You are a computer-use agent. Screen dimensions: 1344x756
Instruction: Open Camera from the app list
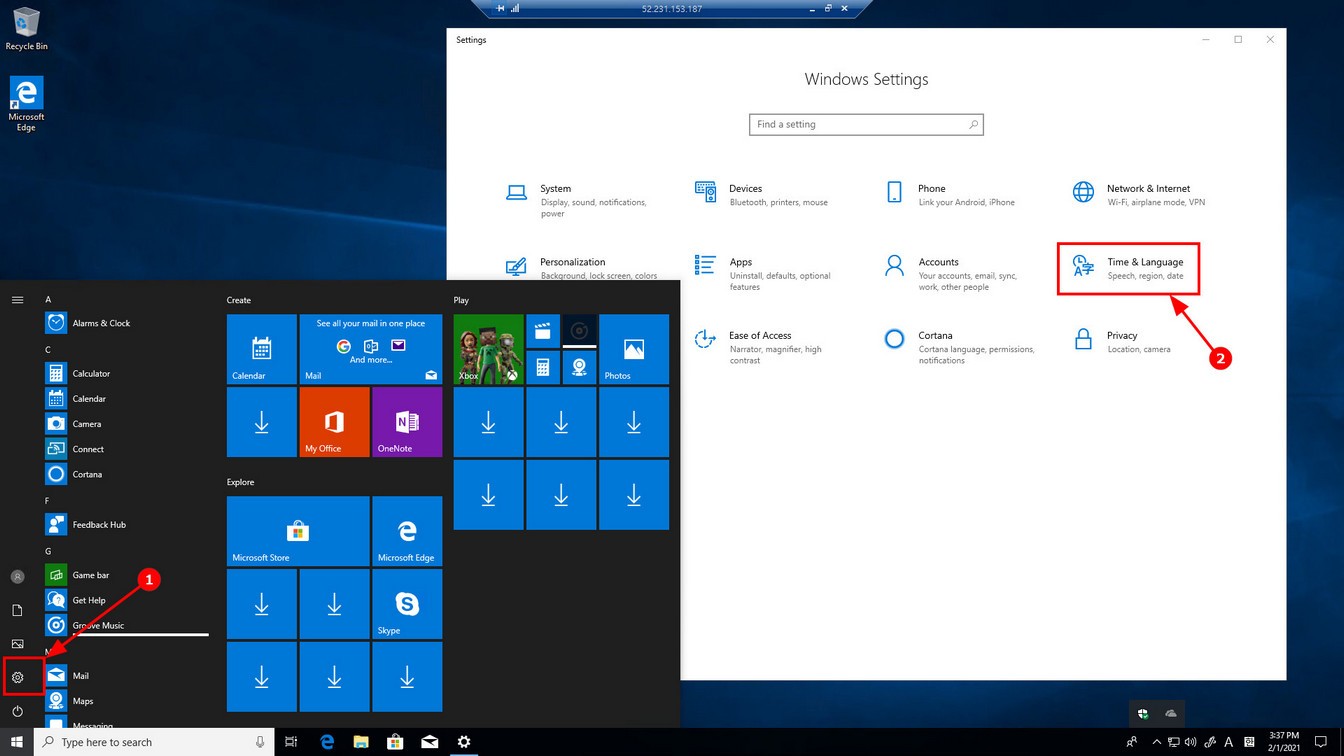(x=126, y=424)
